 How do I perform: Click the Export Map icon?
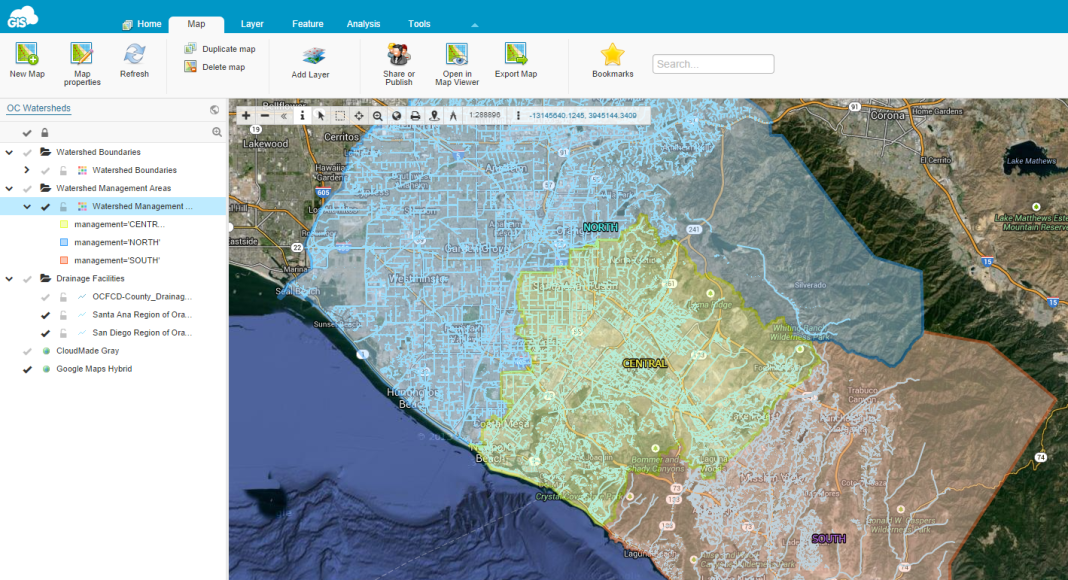[x=516, y=54]
